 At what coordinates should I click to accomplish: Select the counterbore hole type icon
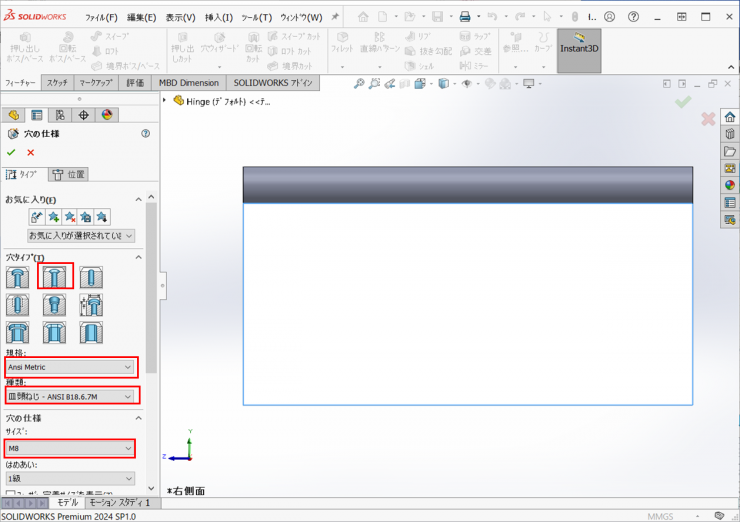point(18,277)
